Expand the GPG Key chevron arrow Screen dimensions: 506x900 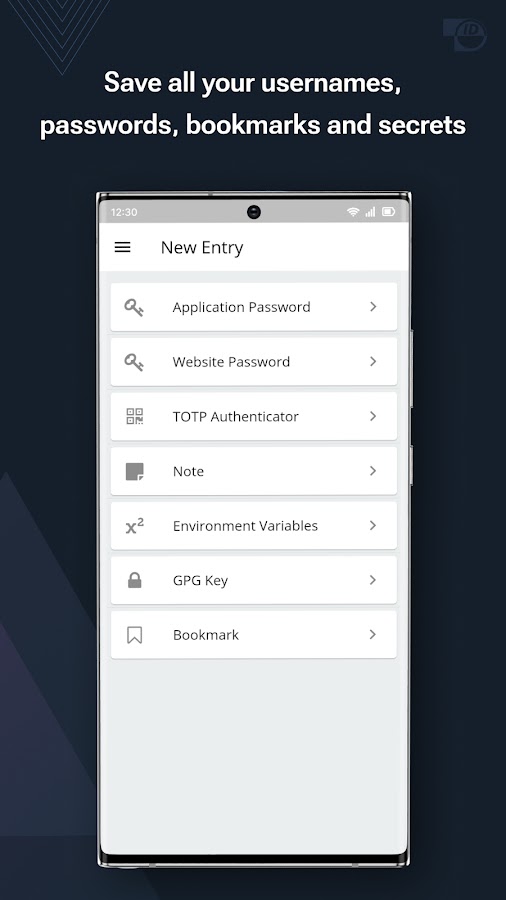(373, 580)
